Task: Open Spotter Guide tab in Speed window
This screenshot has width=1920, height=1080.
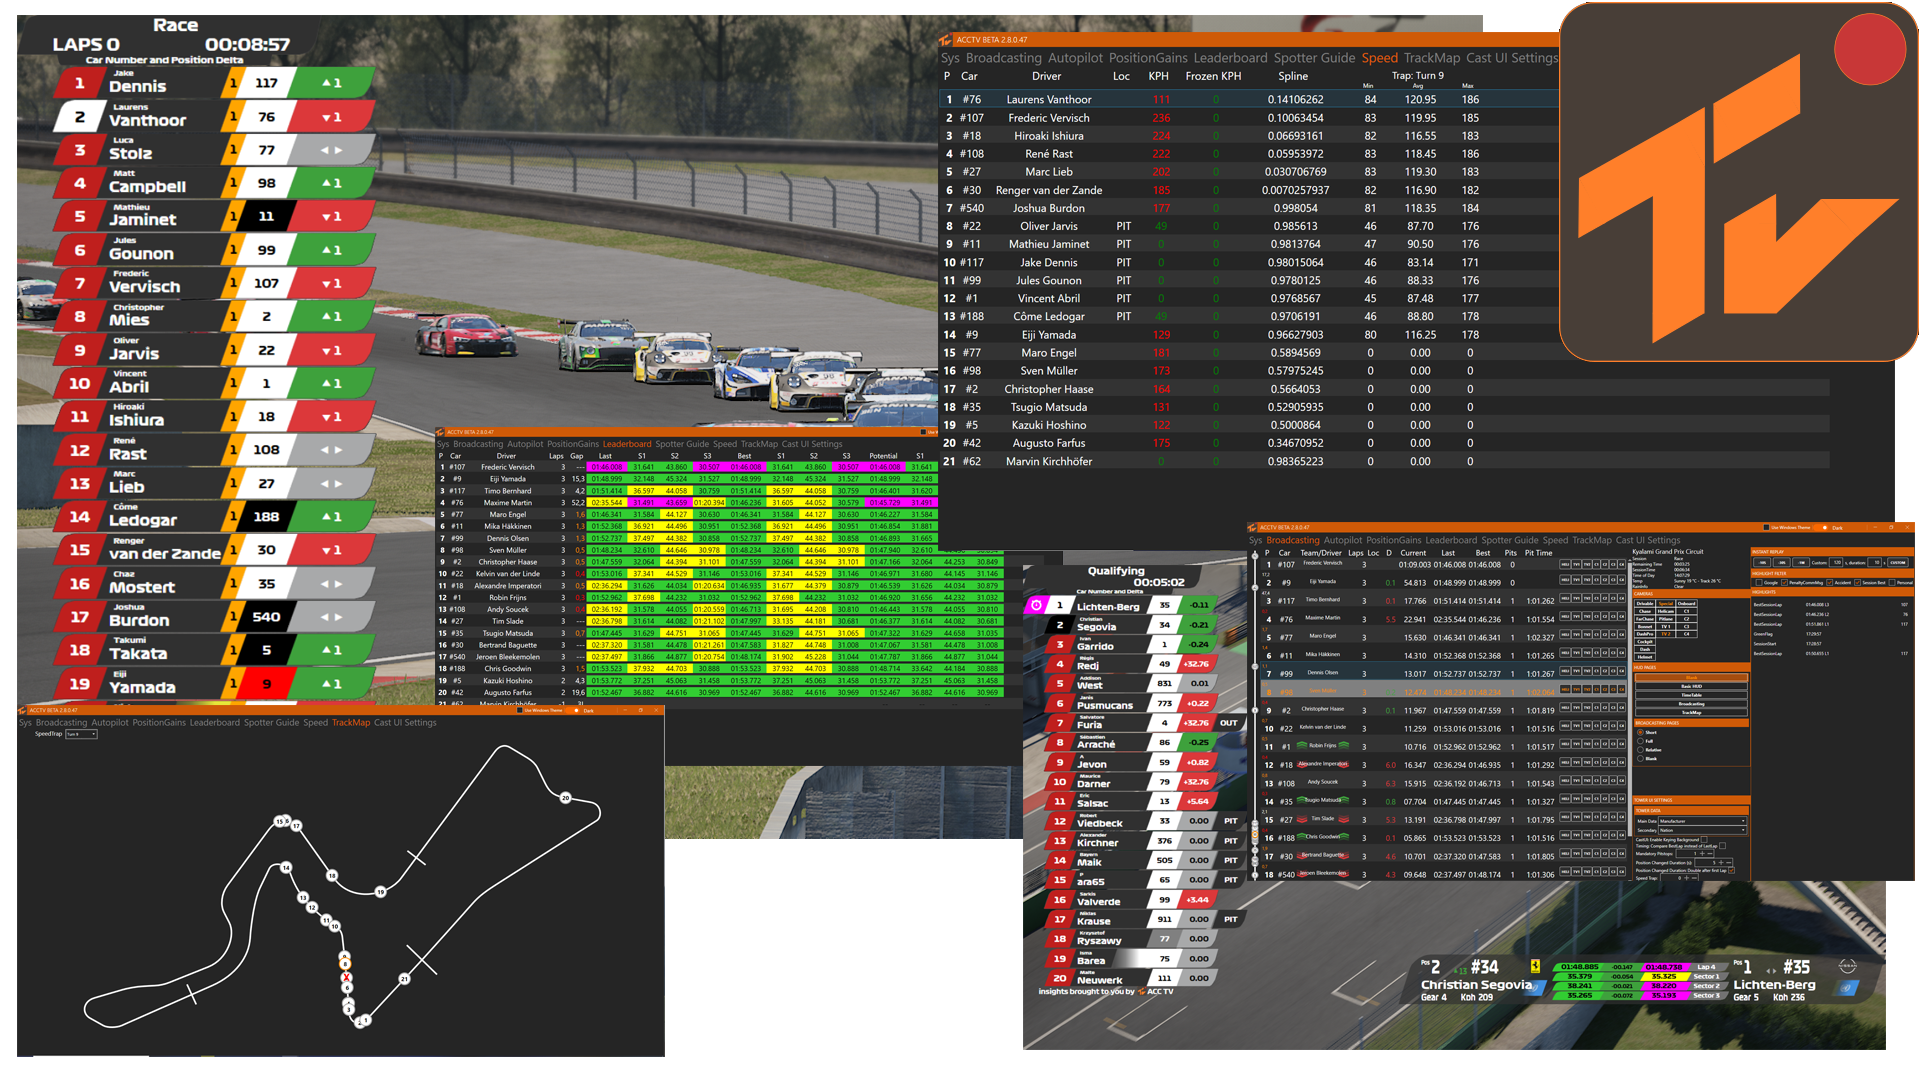Action: 1314,58
